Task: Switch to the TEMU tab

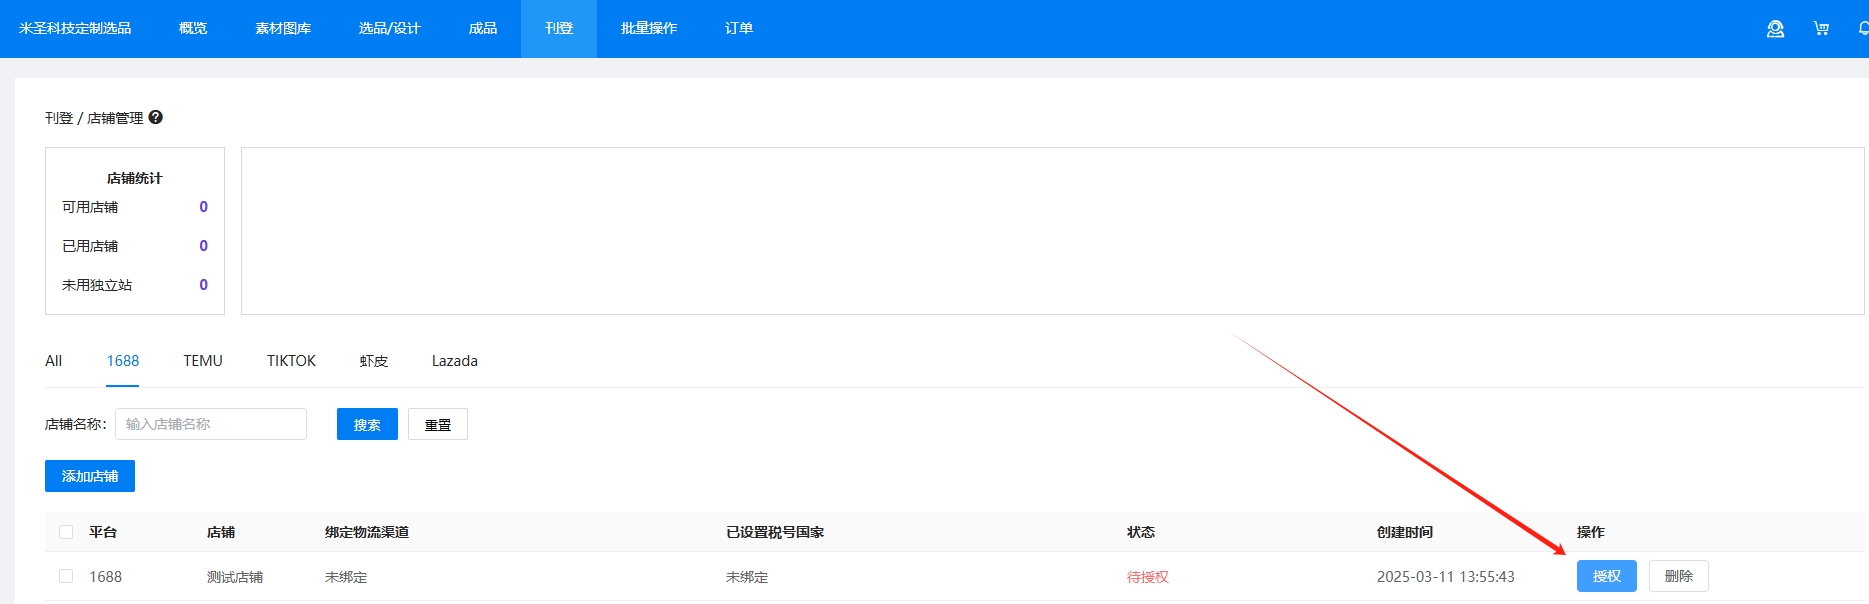Action: tap(203, 361)
